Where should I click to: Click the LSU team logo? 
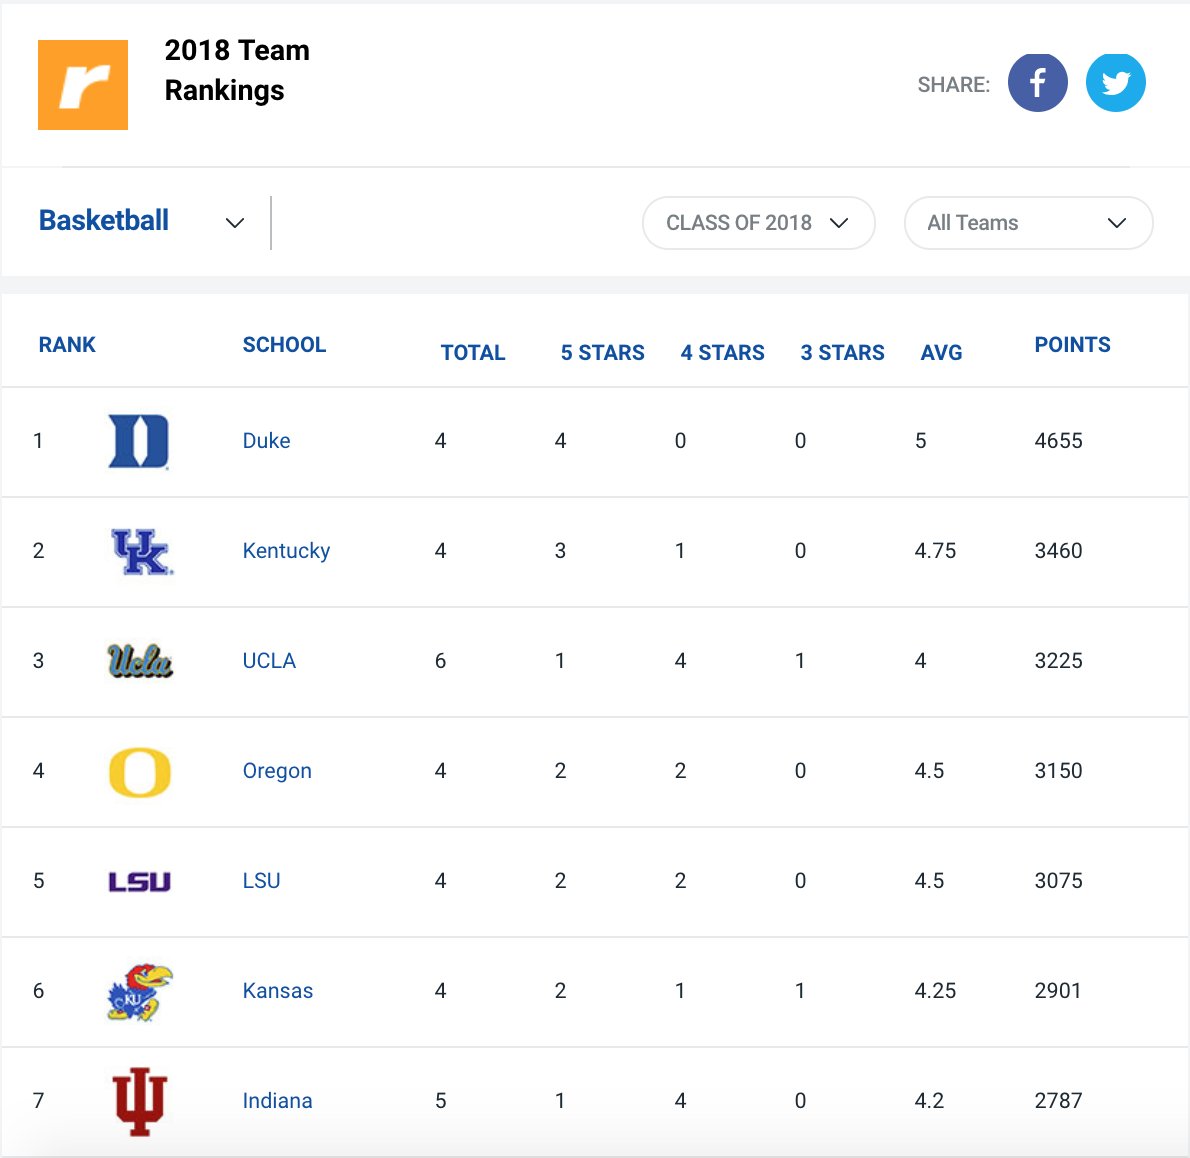[x=140, y=881]
